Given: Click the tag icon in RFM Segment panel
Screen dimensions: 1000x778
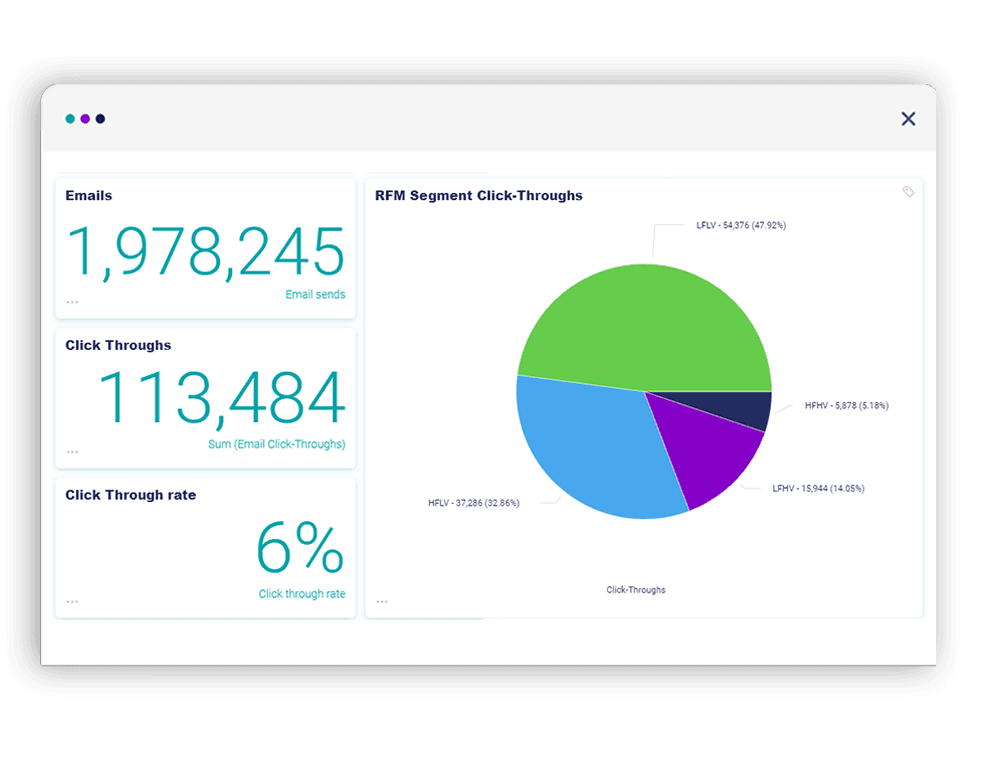Looking at the screenshot, I should coord(908,192).
